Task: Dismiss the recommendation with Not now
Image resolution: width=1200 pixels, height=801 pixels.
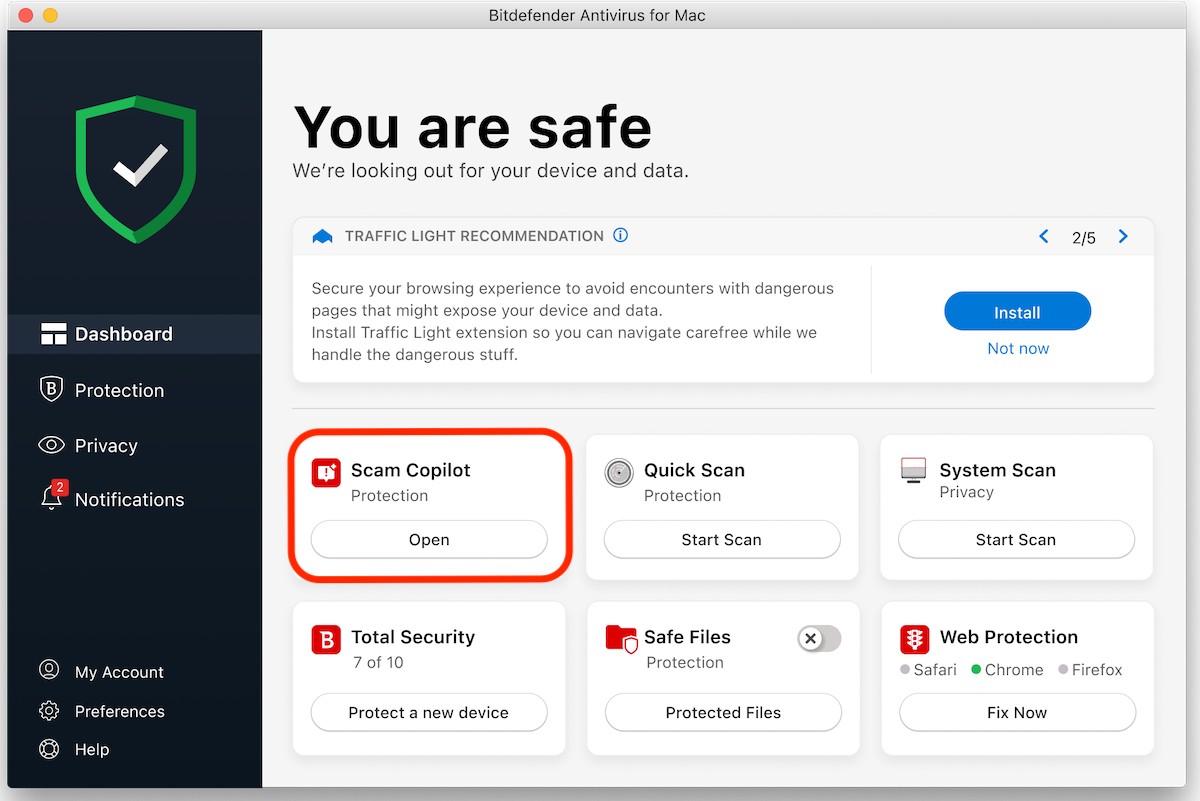Action: point(1017,348)
